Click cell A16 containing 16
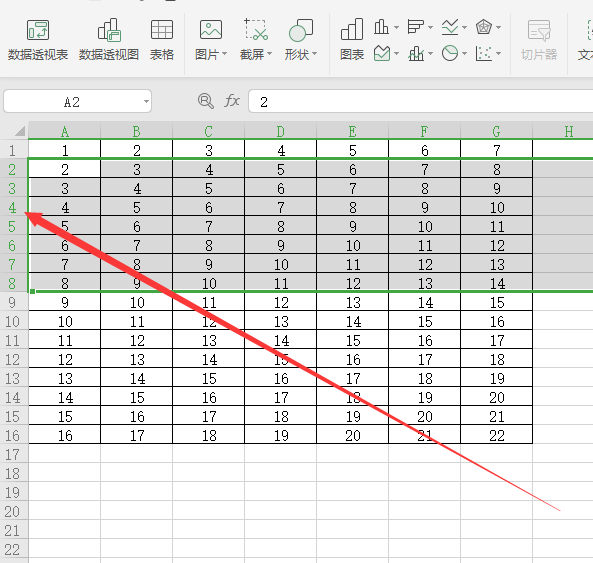The width and height of the screenshot is (593, 563). [65, 434]
